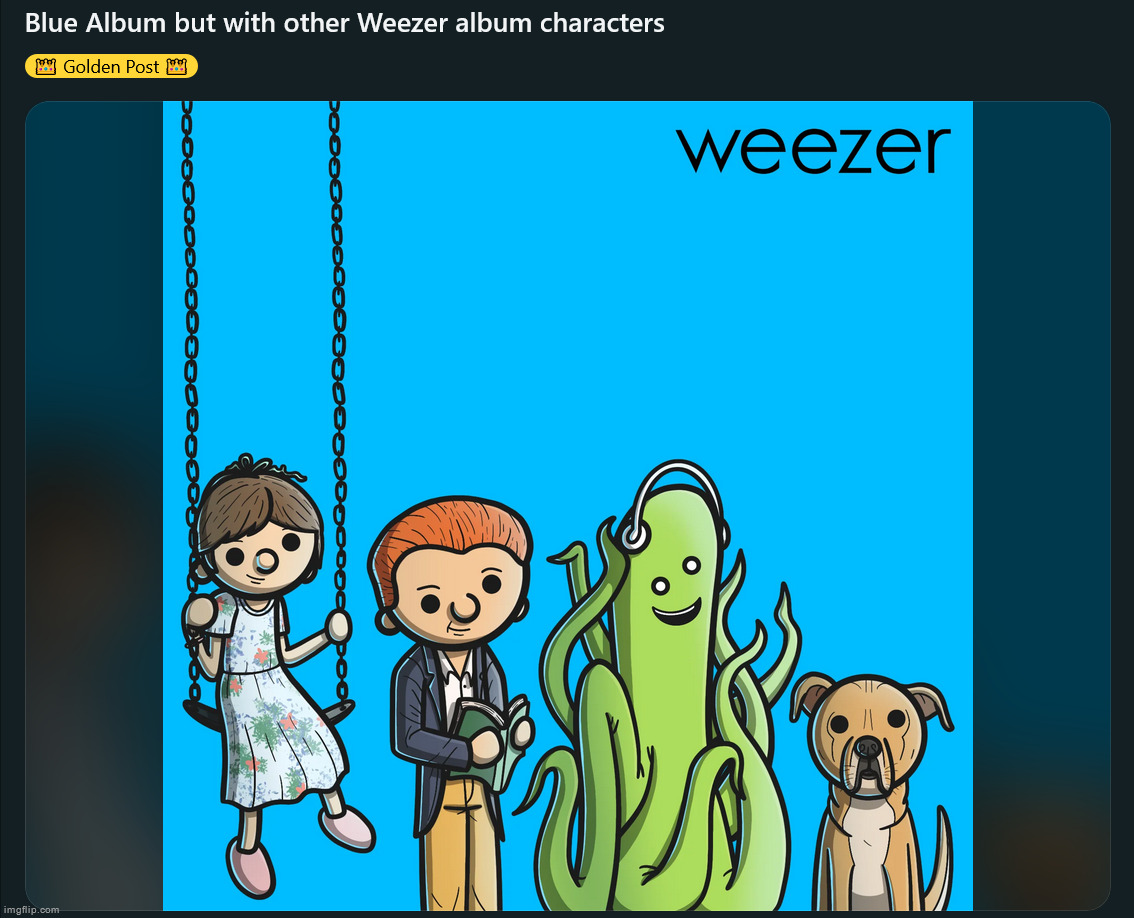The image size is (1134, 918).
Task: Click the blurred left margin of the image
Action: [94, 506]
